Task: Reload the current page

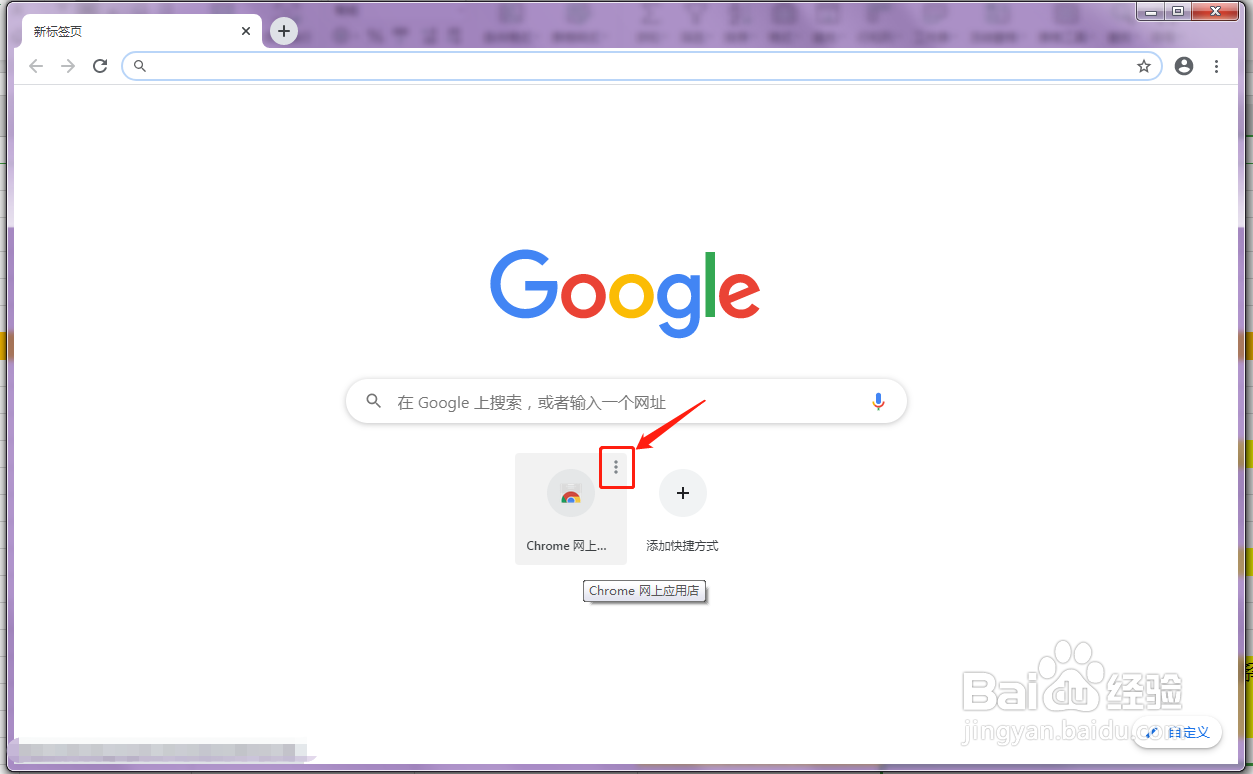Action: (x=99, y=66)
